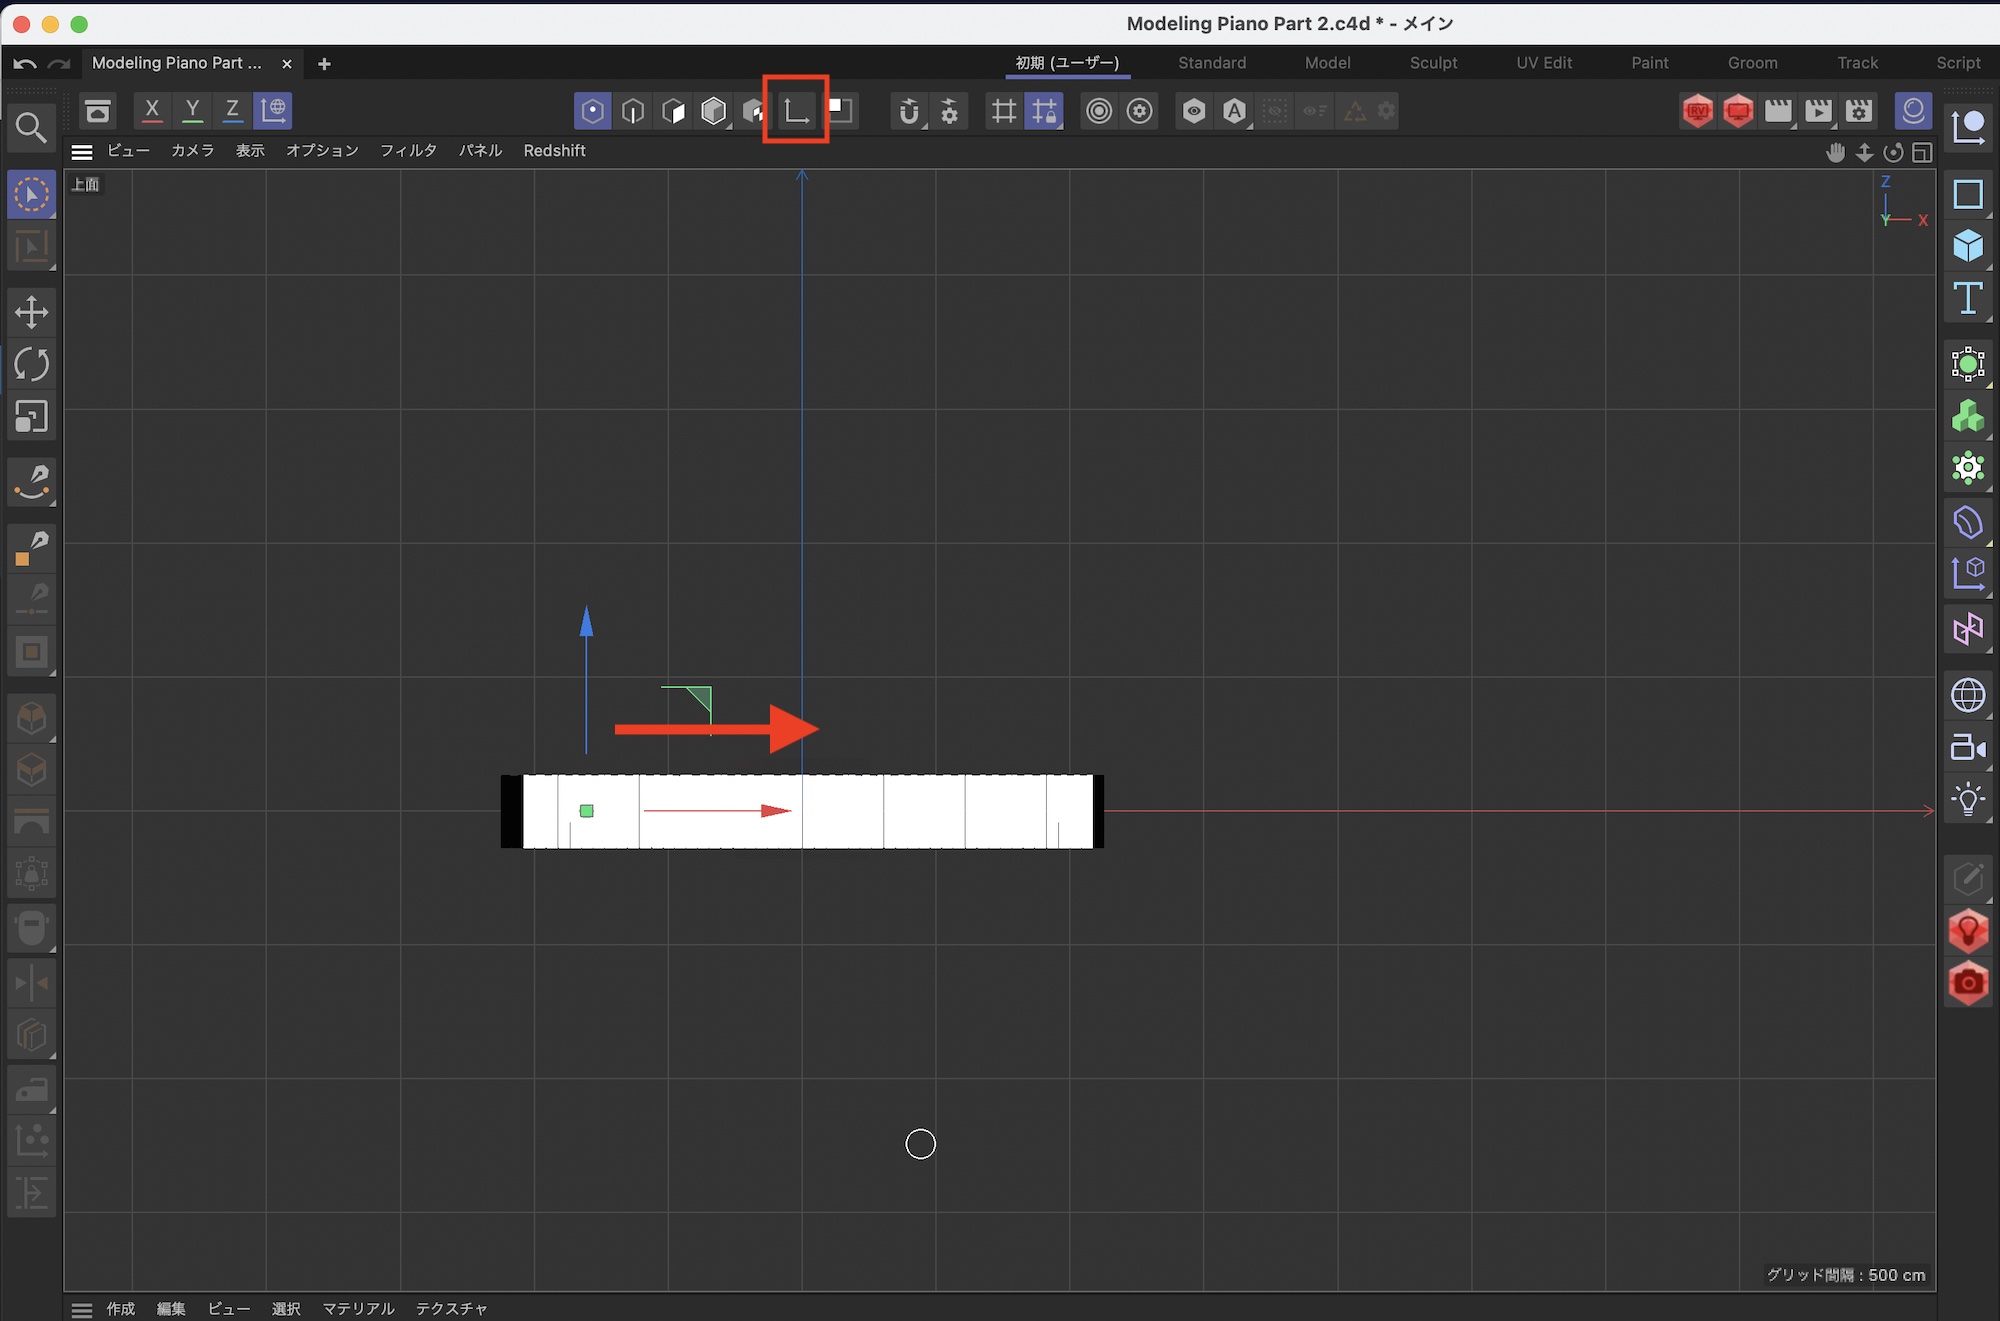Open the フィルタ menu
This screenshot has width=2000, height=1321.
pos(408,151)
